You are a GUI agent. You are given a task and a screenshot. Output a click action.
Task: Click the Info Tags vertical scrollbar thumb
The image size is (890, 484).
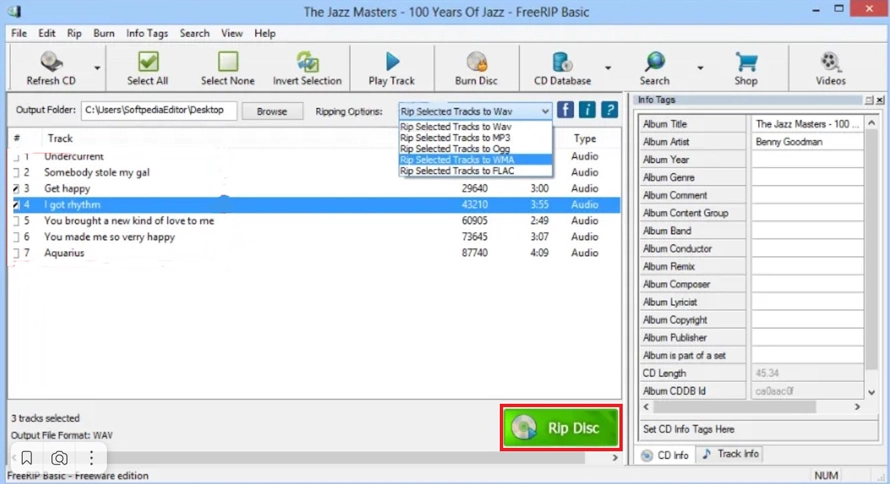click(x=872, y=248)
